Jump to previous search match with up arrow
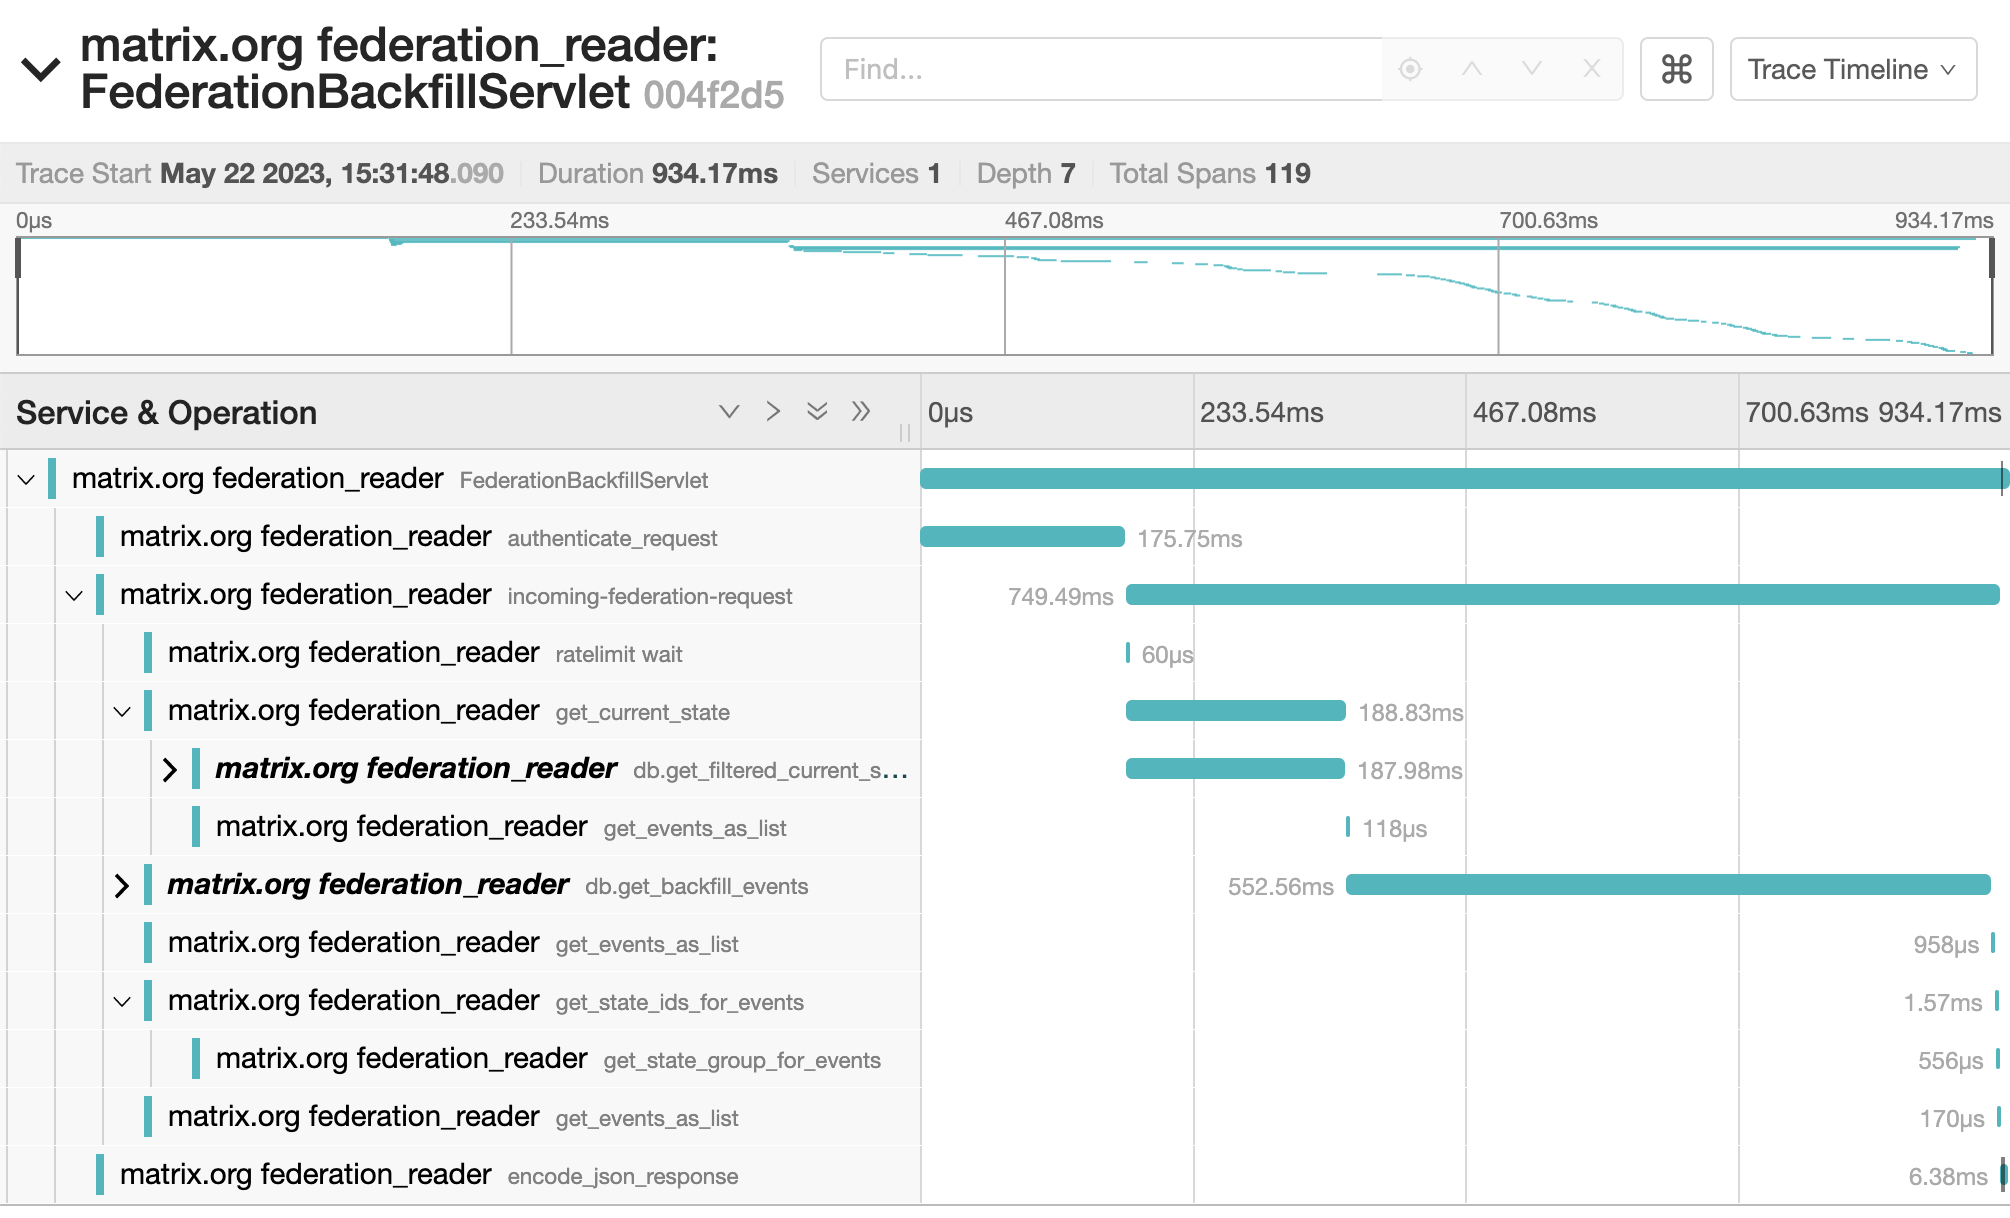Screen dimensions: 2010x1218 [x=1470, y=69]
